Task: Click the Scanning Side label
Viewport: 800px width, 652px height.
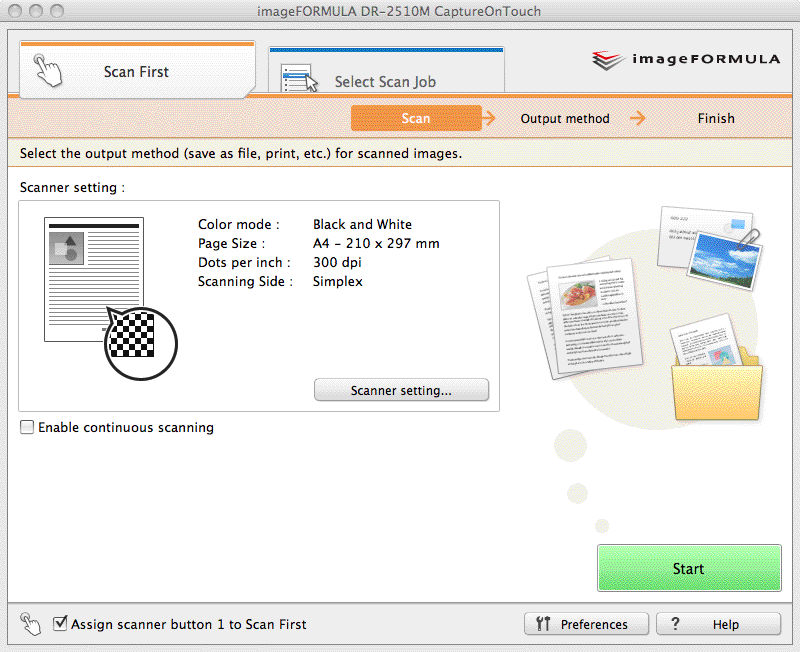Action: point(245,282)
